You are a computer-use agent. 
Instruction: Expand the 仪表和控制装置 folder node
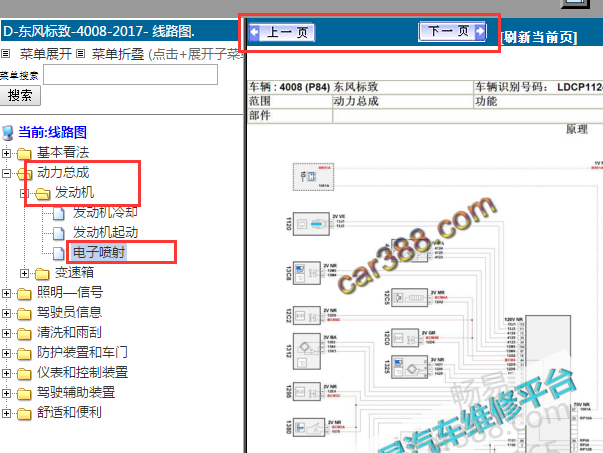point(6,373)
